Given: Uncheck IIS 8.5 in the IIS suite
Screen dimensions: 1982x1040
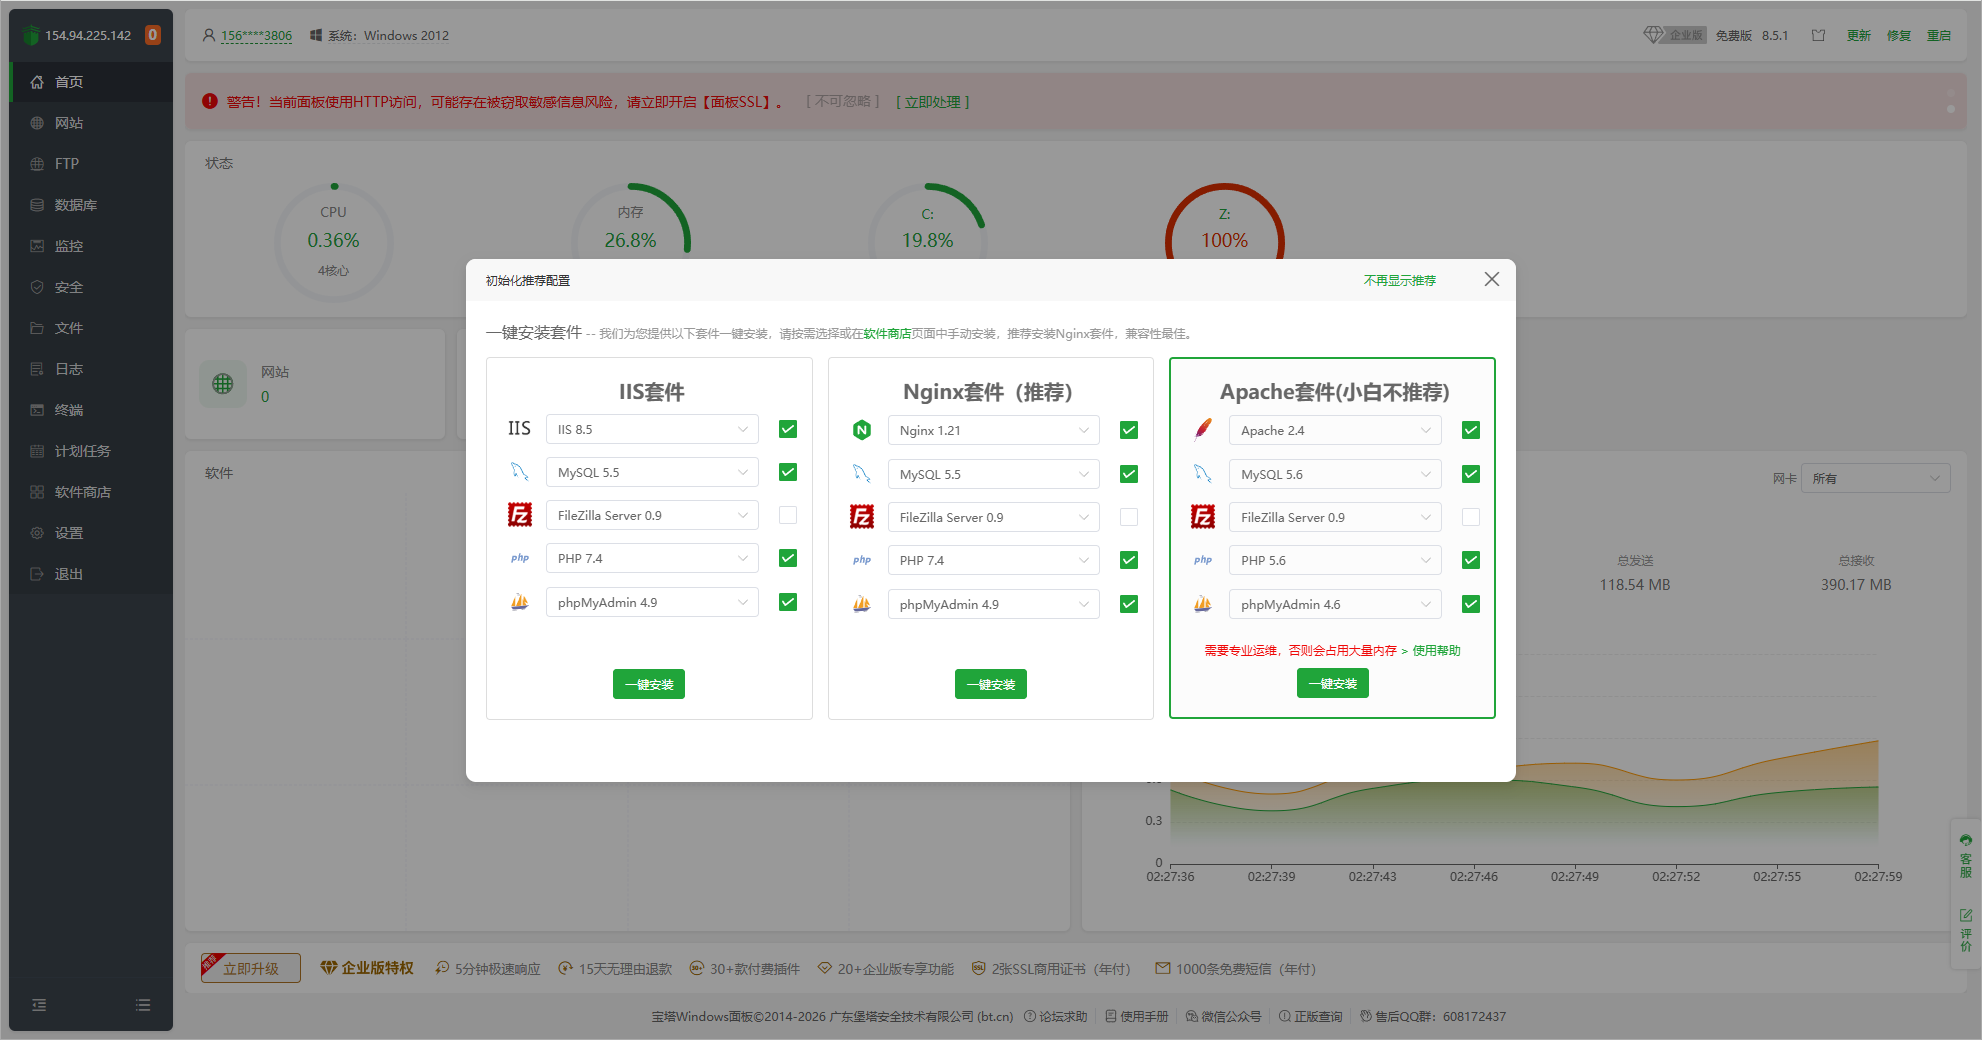Looking at the screenshot, I should point(788,429).
